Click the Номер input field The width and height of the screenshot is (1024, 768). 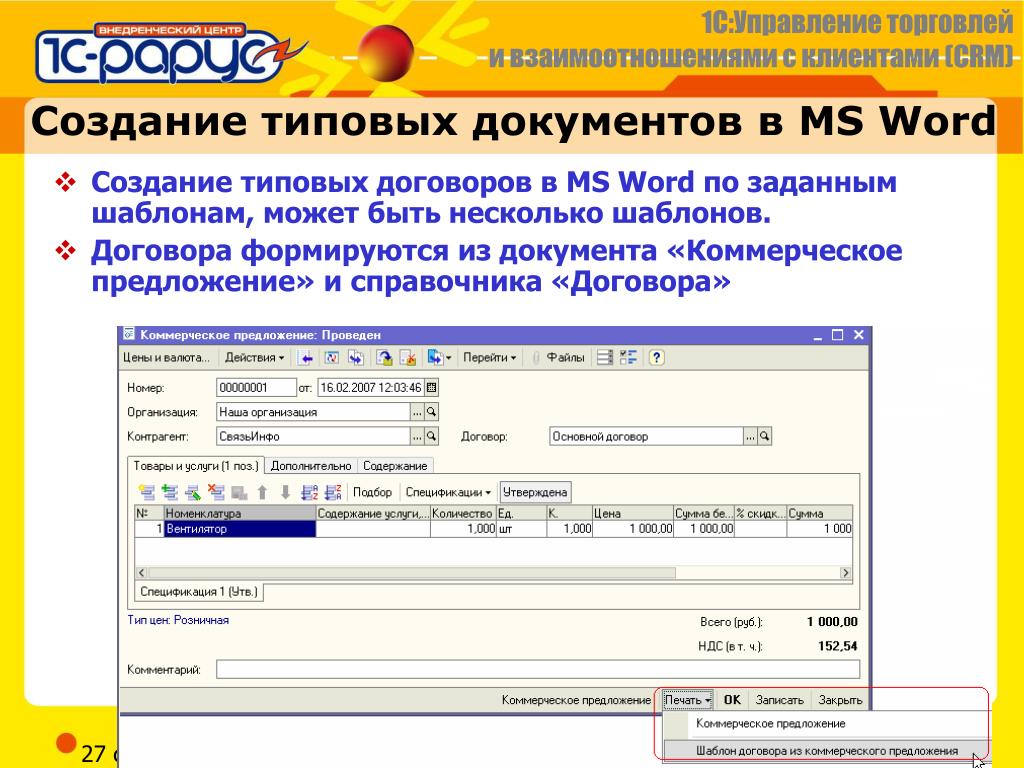pos(256,387)
